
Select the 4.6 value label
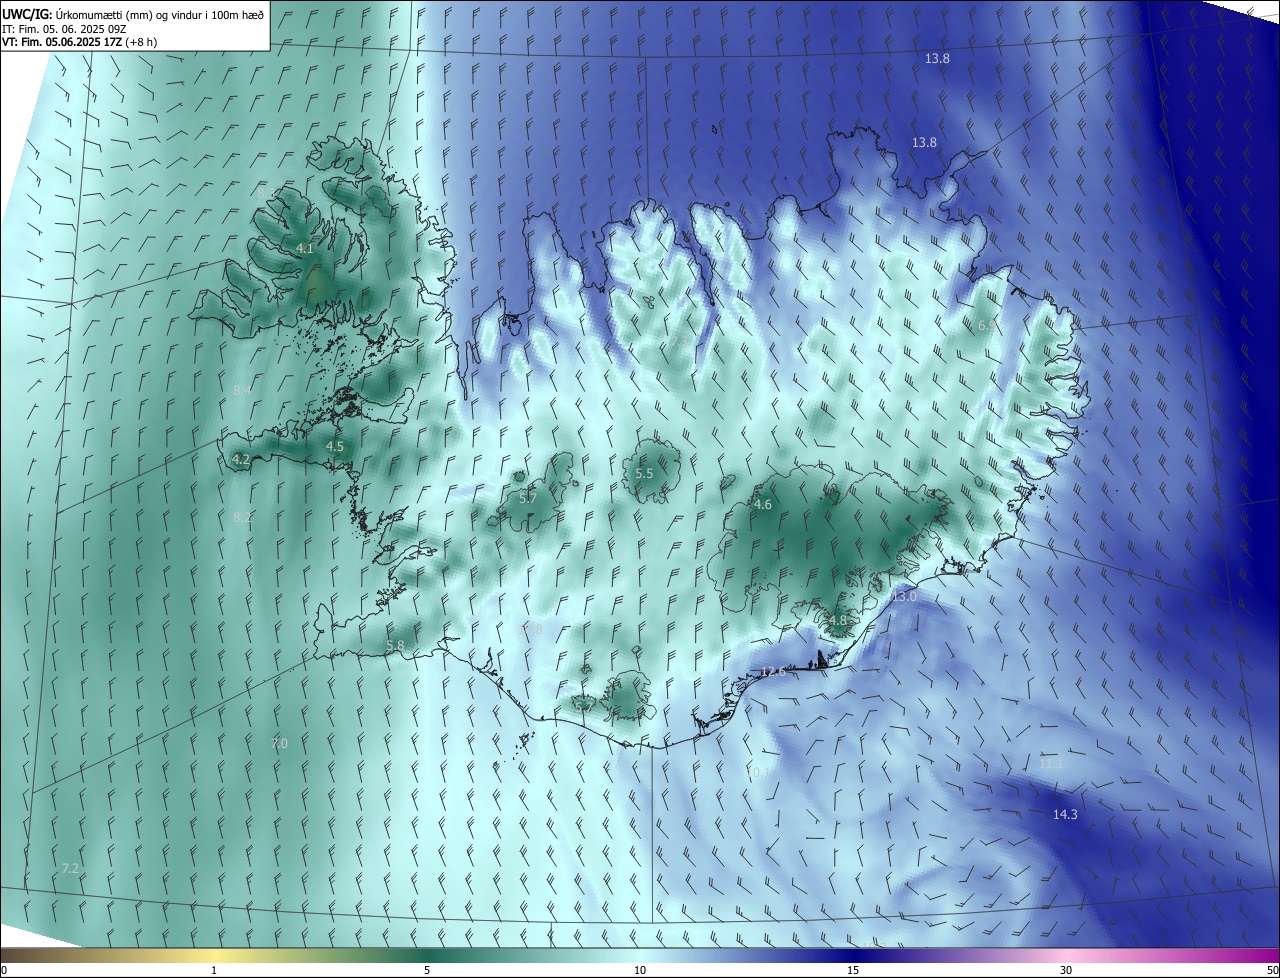click(x=762, y=505)
